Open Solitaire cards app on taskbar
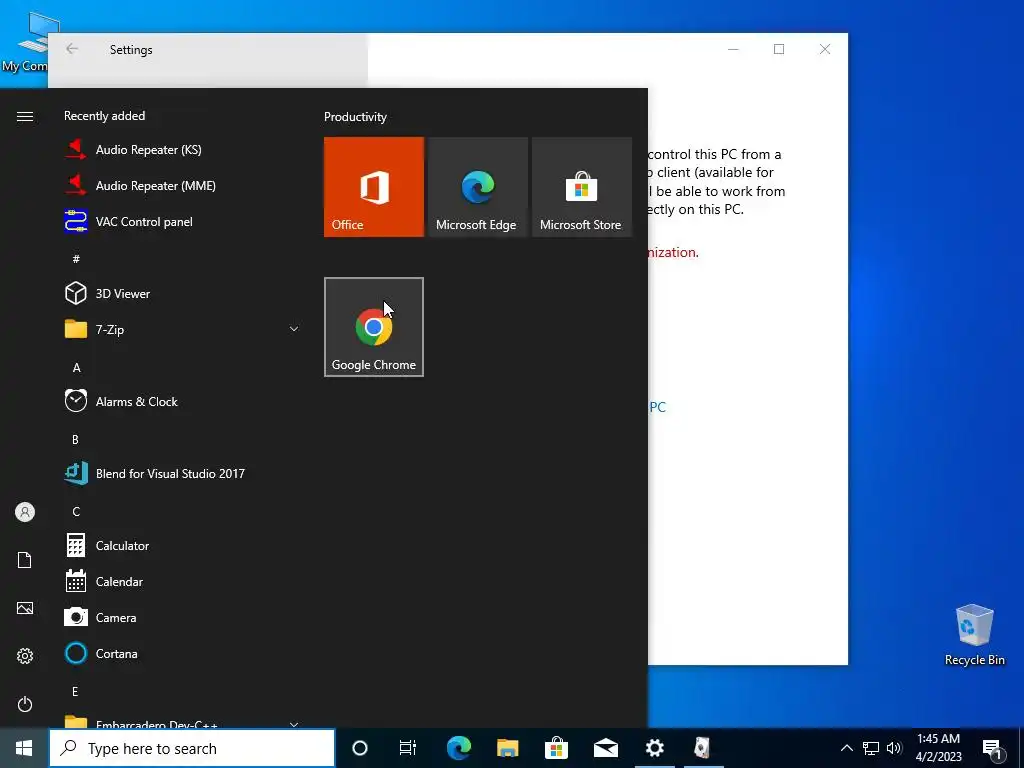1024x768 pixels. pos(703,748)
